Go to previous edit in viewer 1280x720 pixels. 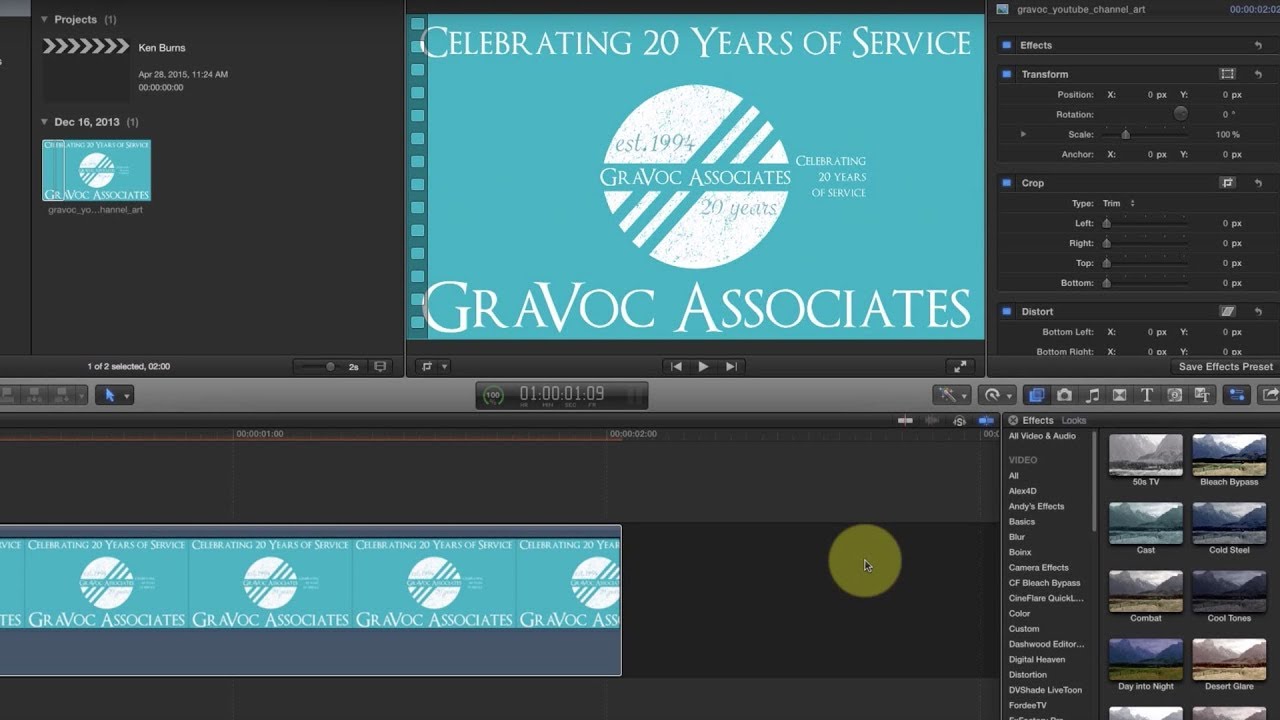[x=676, y=367]
